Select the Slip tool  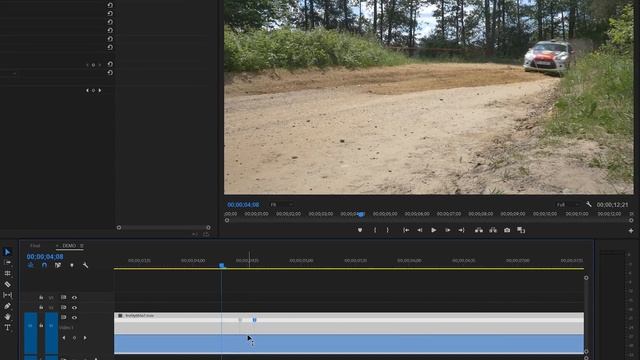tap(7, 295)
